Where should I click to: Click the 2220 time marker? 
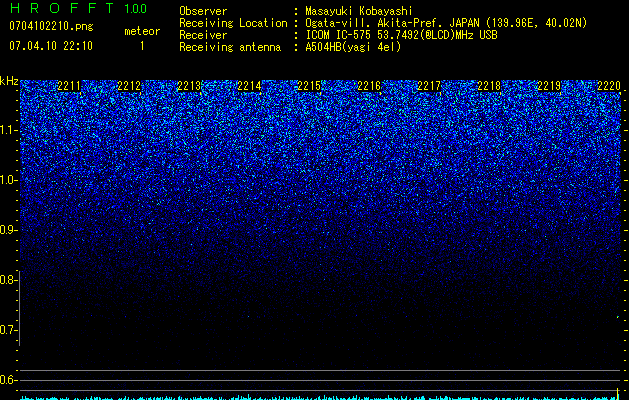pos(609,86)
